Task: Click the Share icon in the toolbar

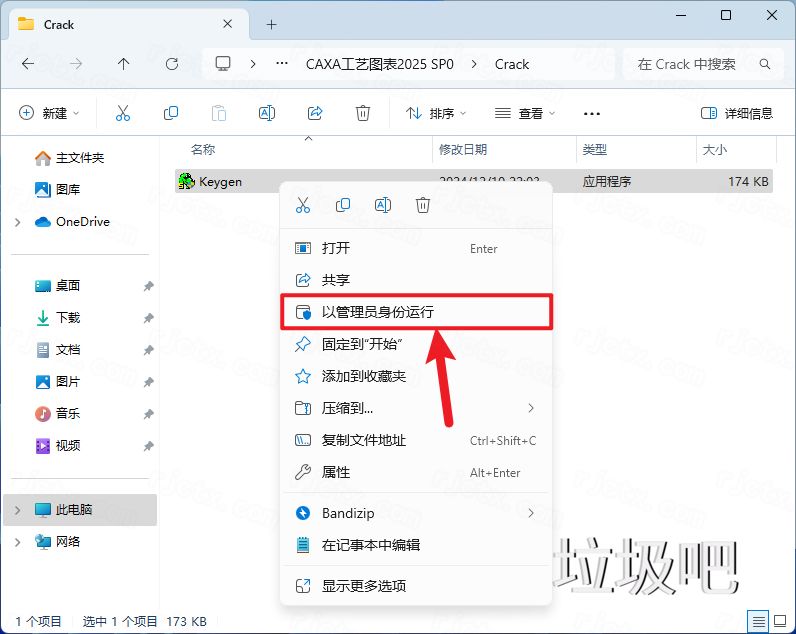Action: point(315,113)
